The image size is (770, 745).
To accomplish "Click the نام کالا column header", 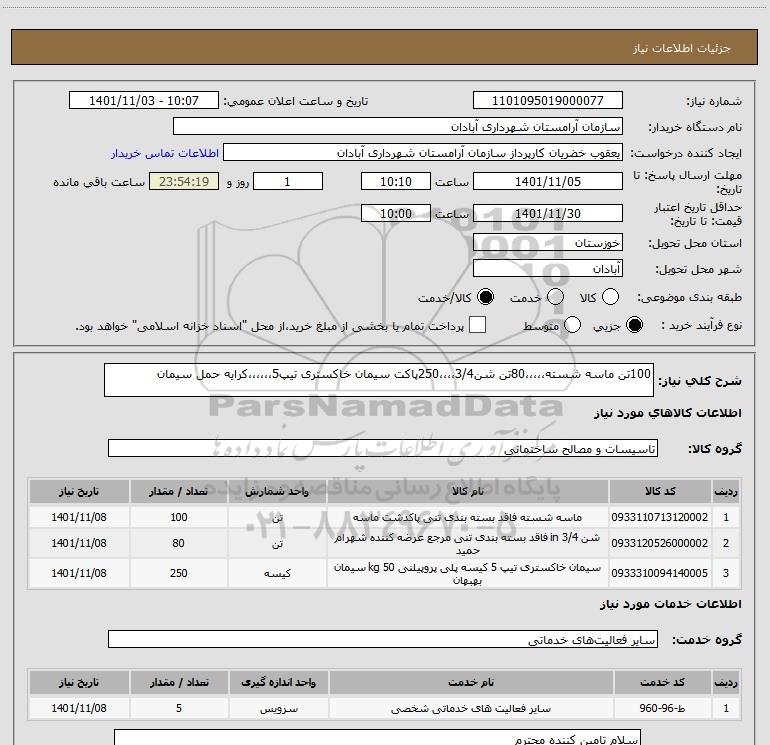I will click(x=468, y=491).
